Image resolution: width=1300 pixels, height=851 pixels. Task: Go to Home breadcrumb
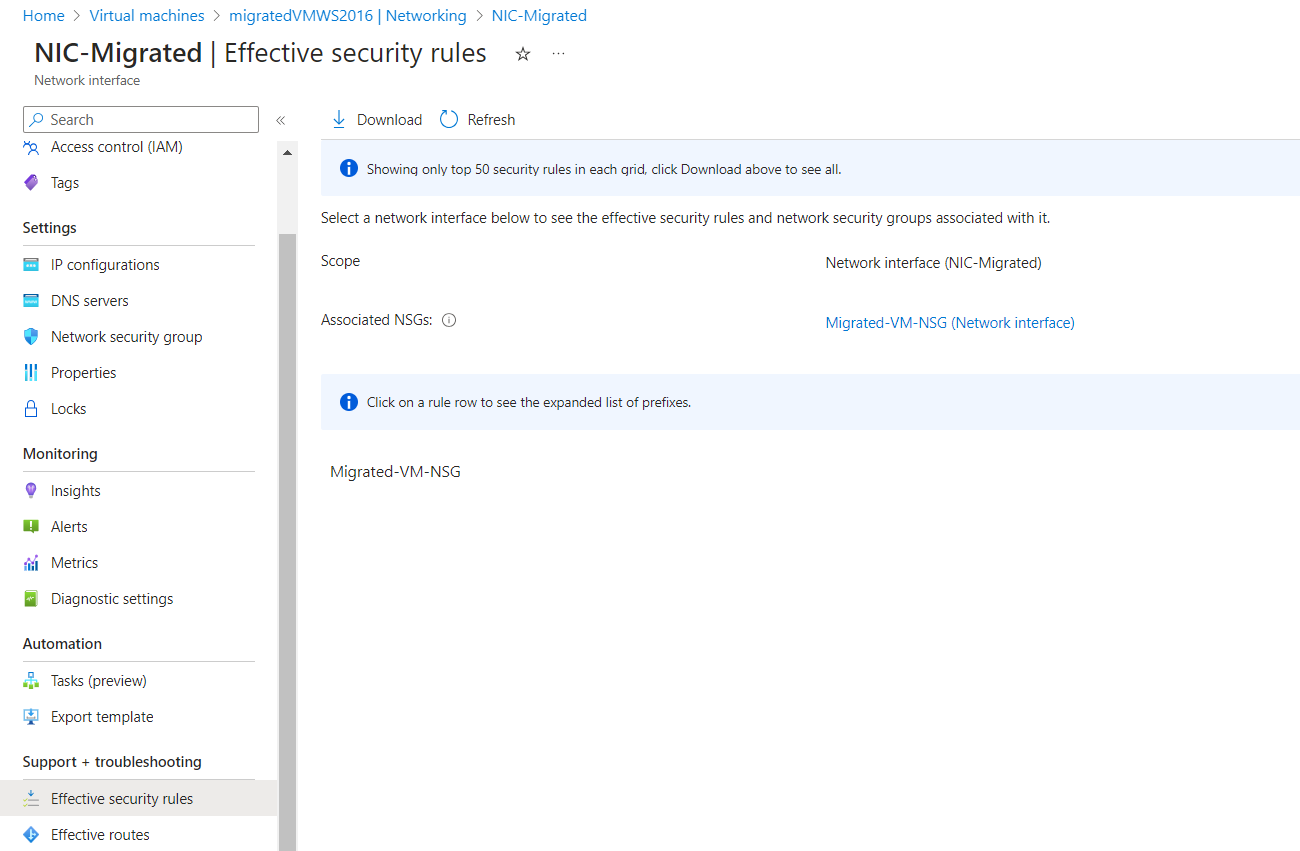[43, 16]
